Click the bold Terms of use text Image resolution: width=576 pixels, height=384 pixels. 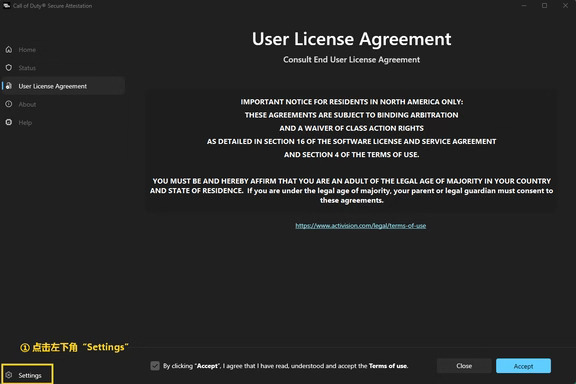(388, 366)
